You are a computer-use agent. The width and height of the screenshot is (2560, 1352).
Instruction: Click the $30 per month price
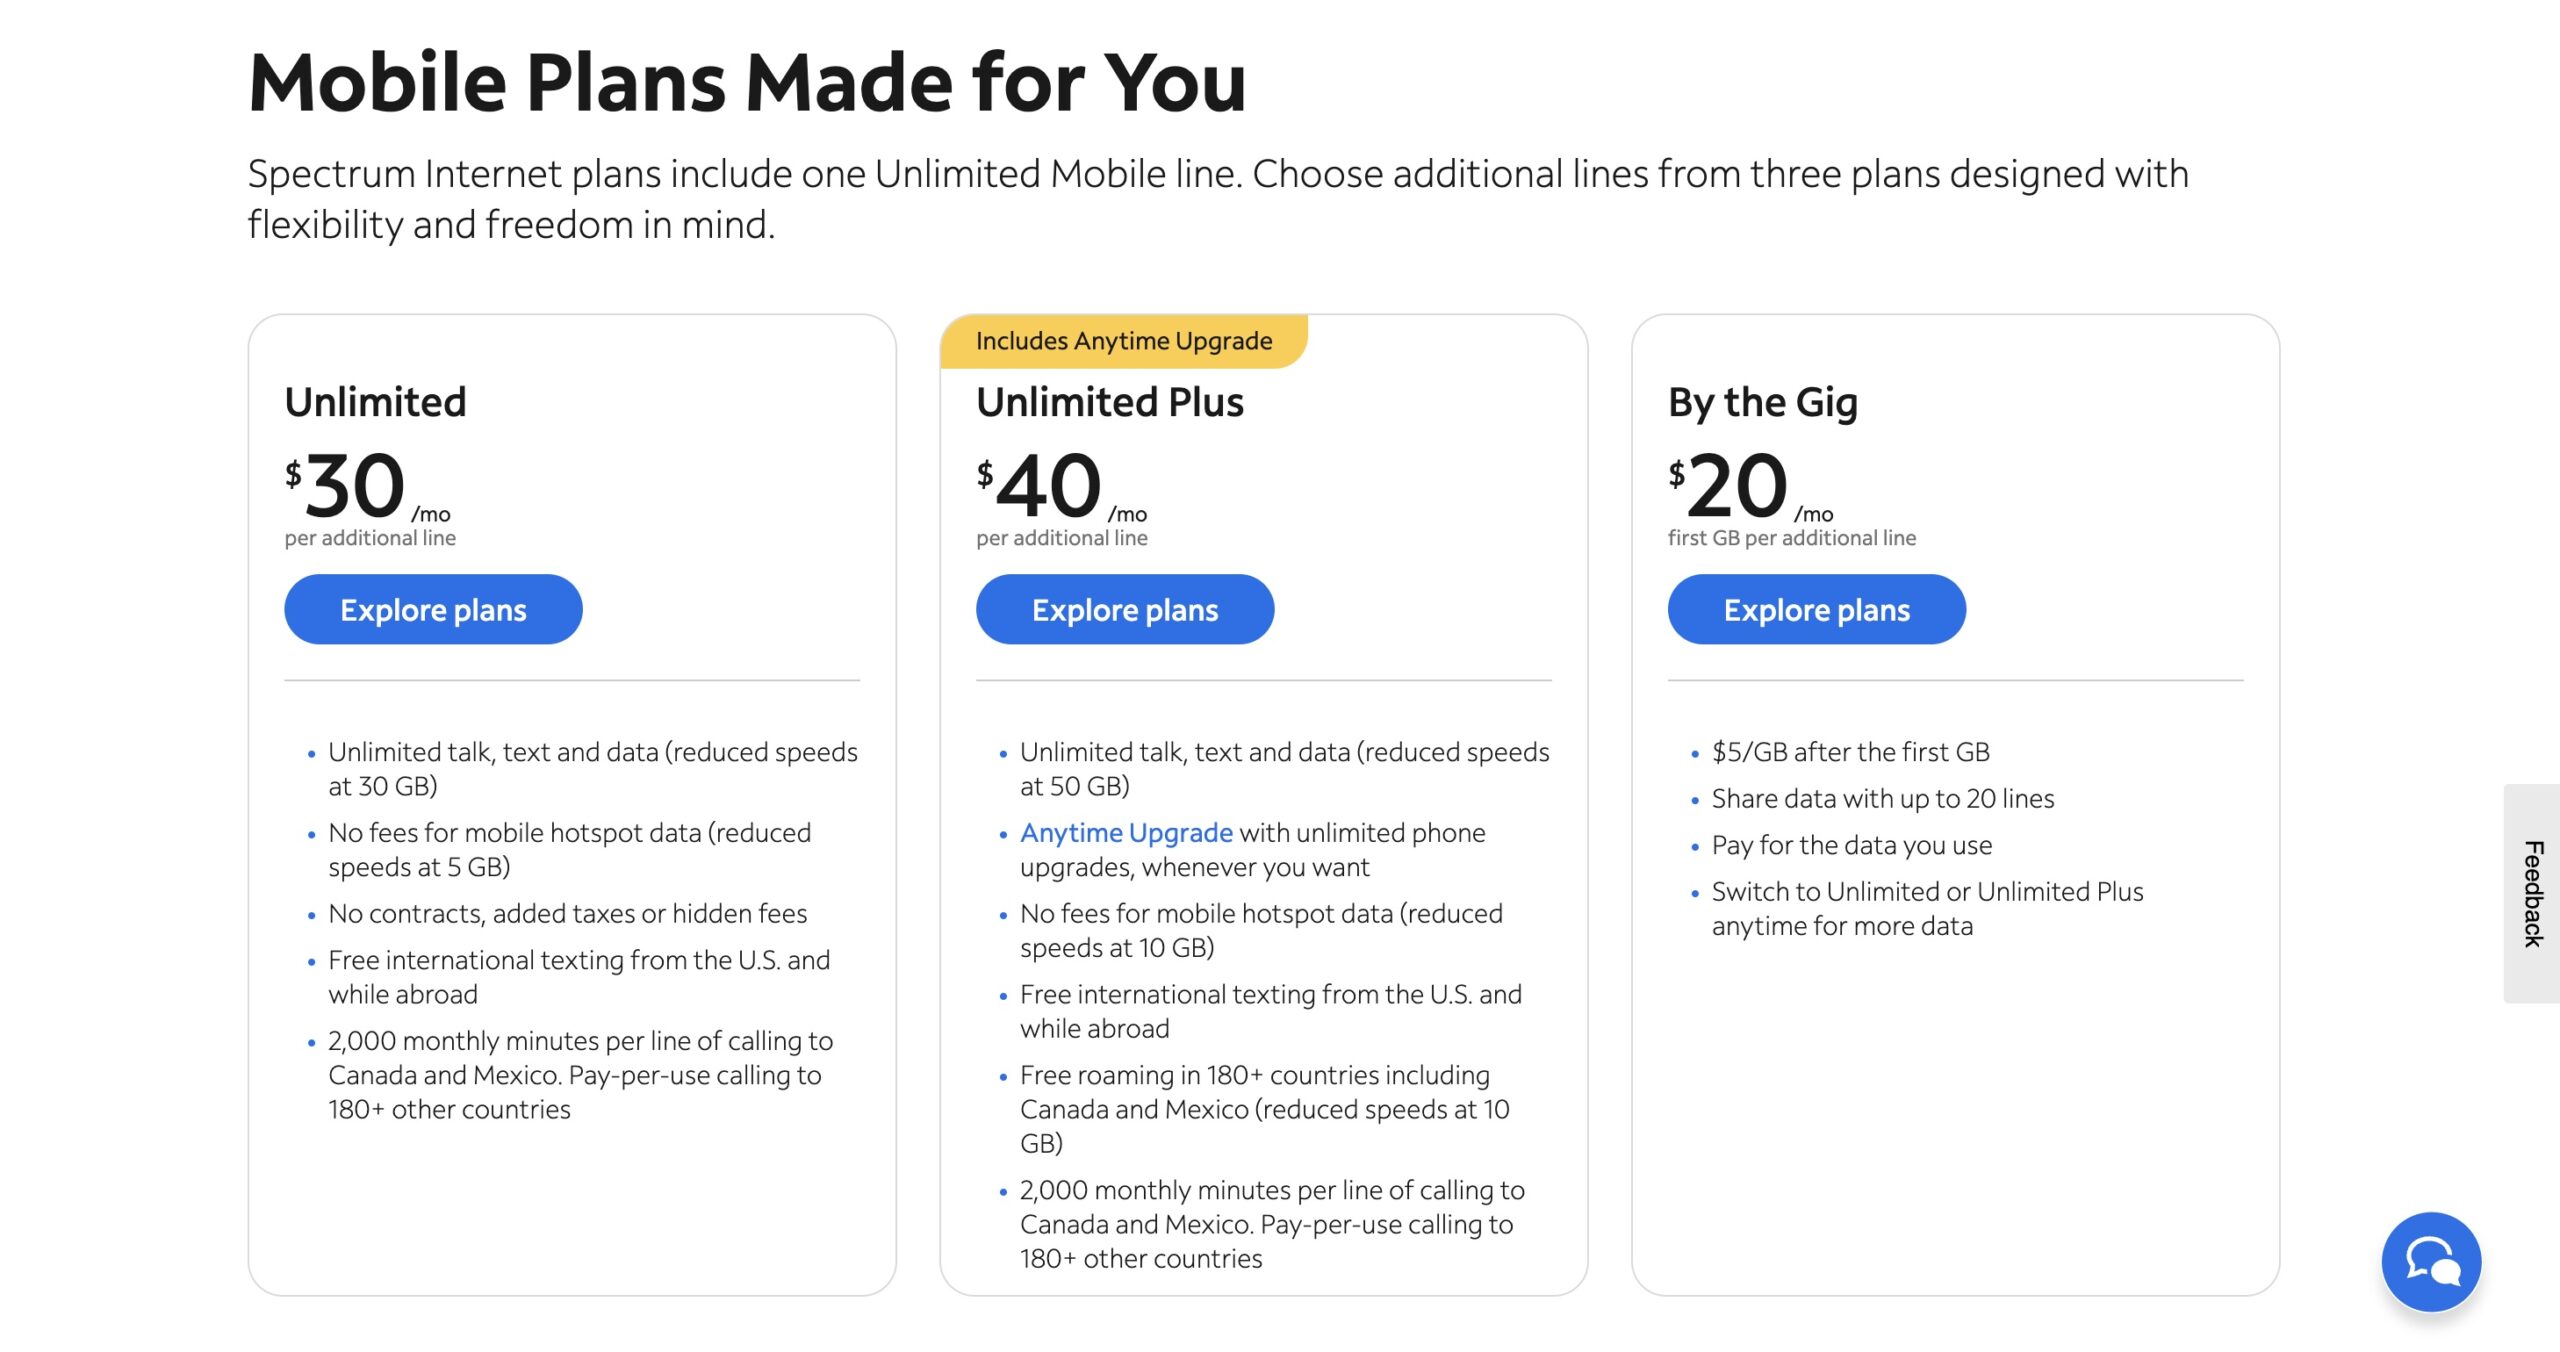click(355, 486)
